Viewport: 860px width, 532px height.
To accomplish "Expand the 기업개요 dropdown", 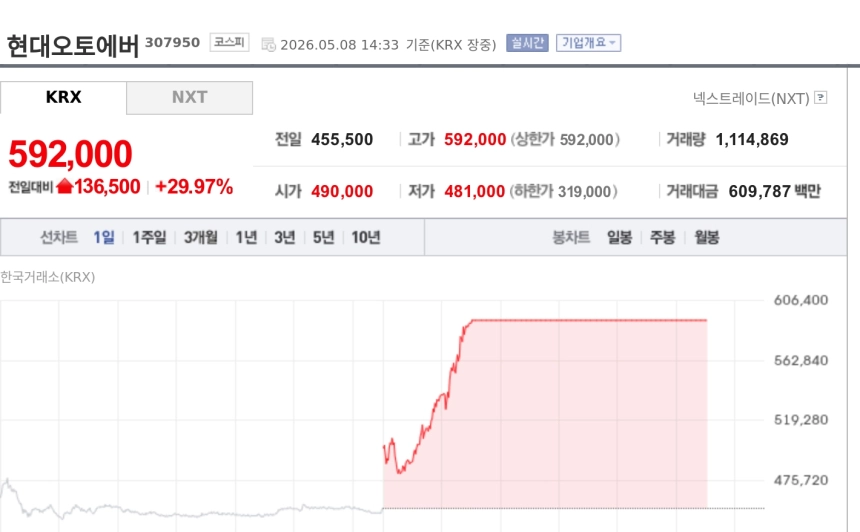I will click(589, 43).
